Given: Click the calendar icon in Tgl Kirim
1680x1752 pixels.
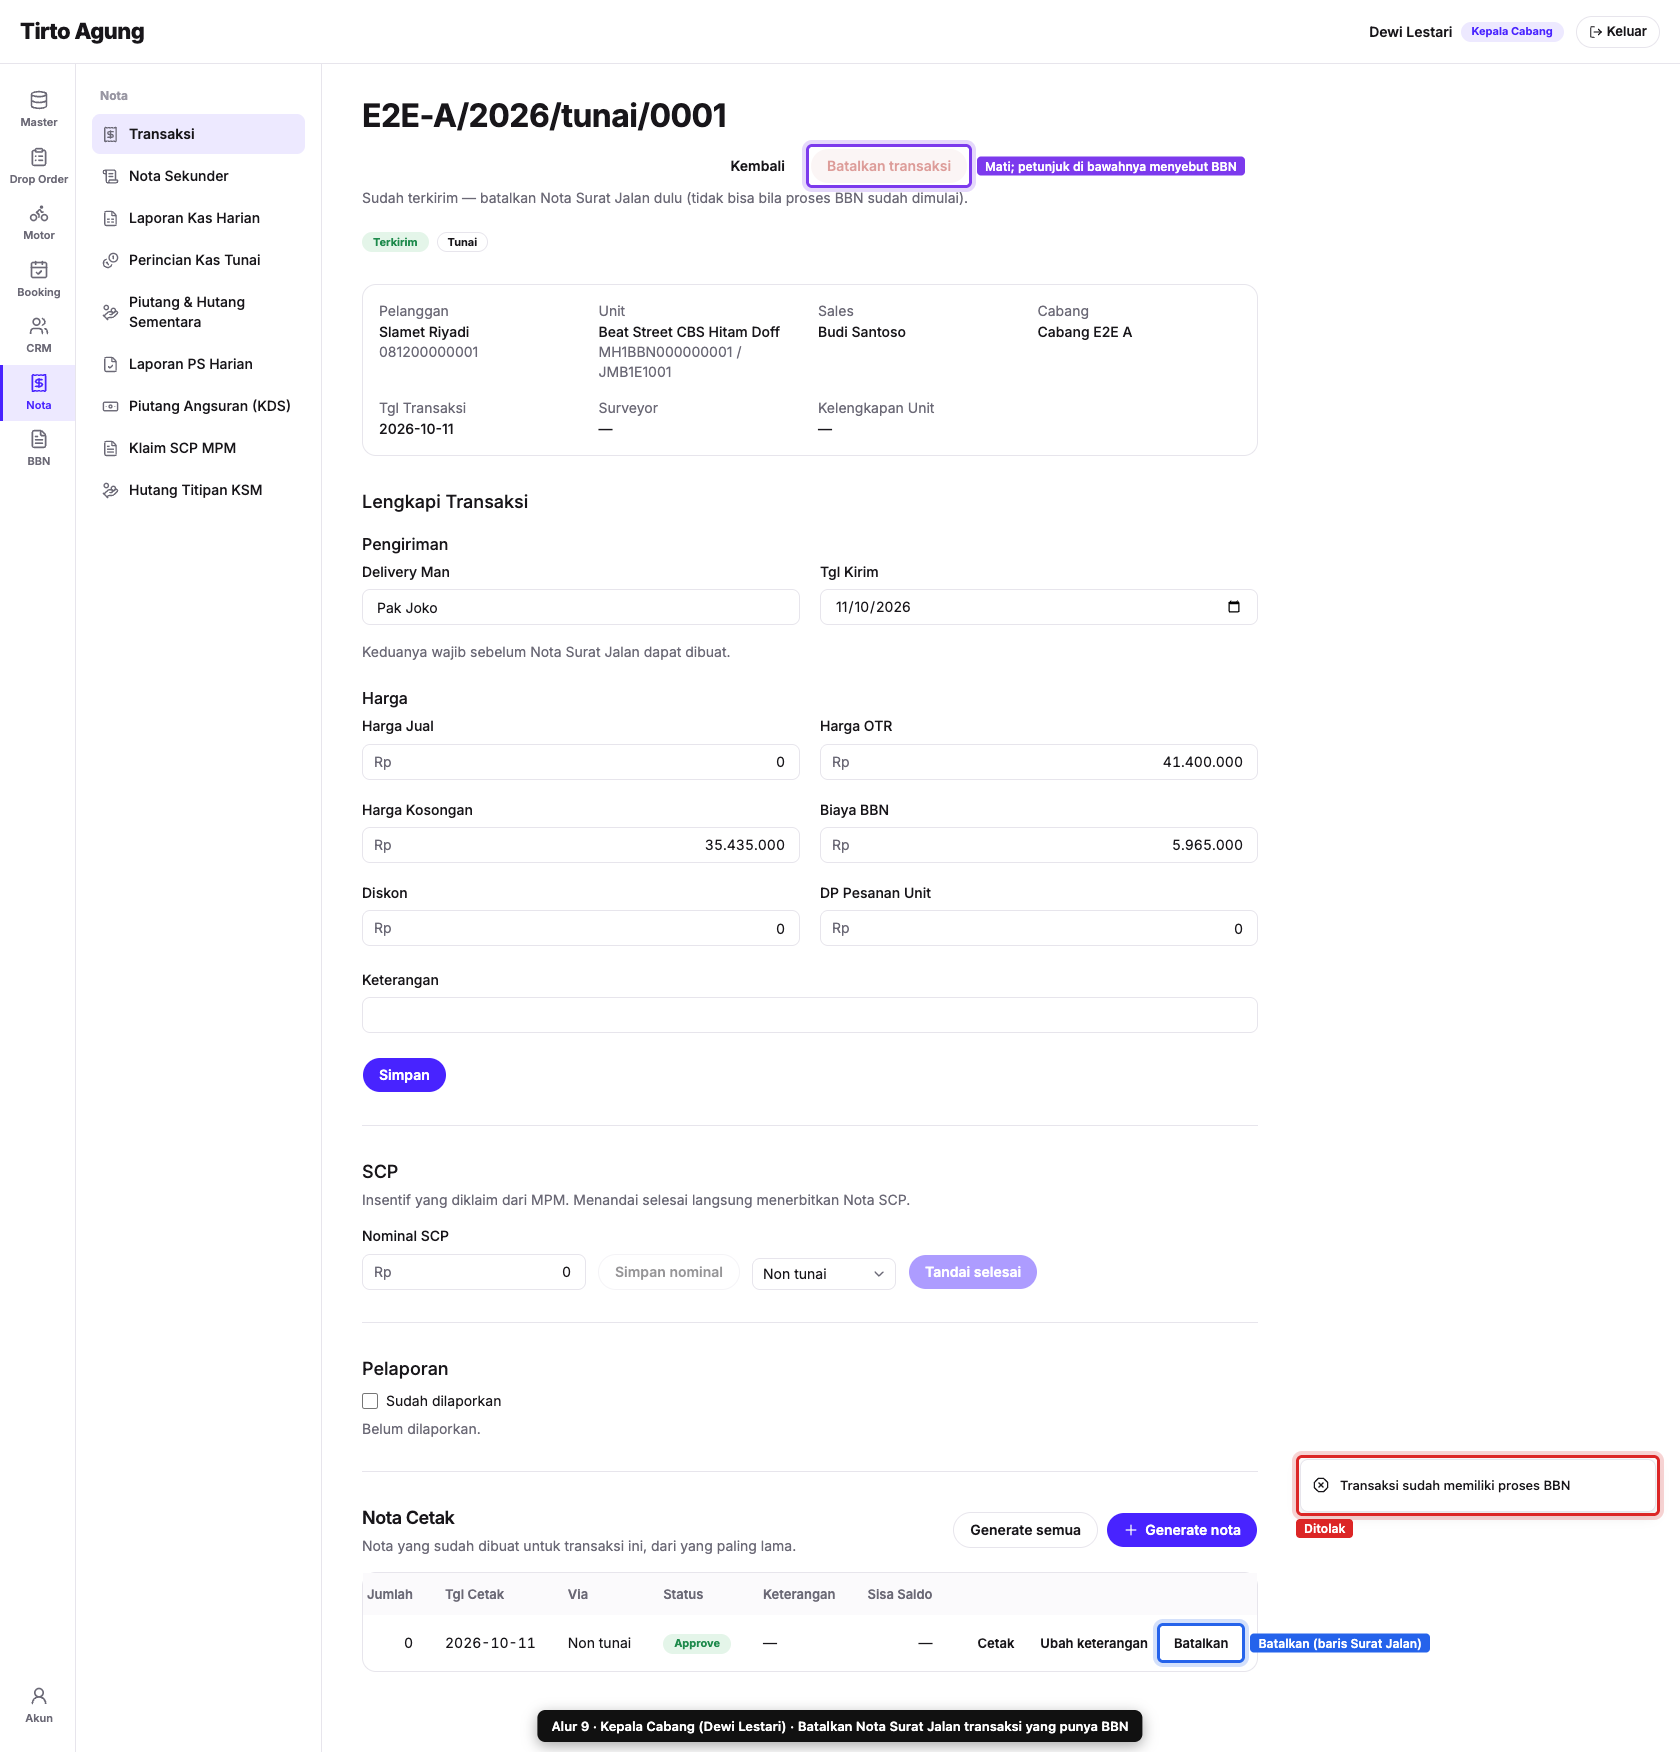Looking at the screenshot, I should click(x=1234, y=607).
